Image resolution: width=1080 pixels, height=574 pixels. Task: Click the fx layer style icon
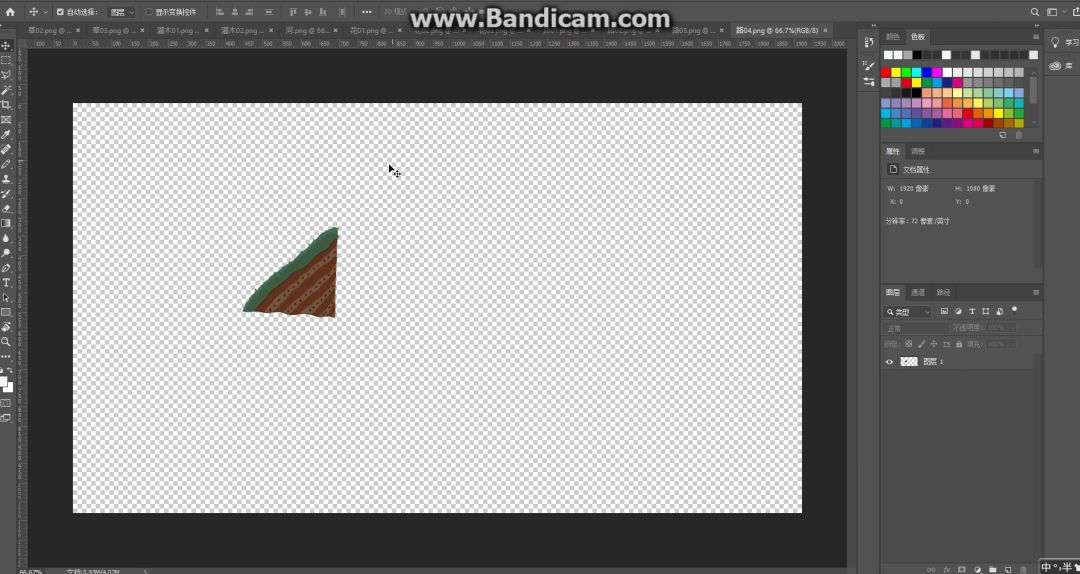946,569
